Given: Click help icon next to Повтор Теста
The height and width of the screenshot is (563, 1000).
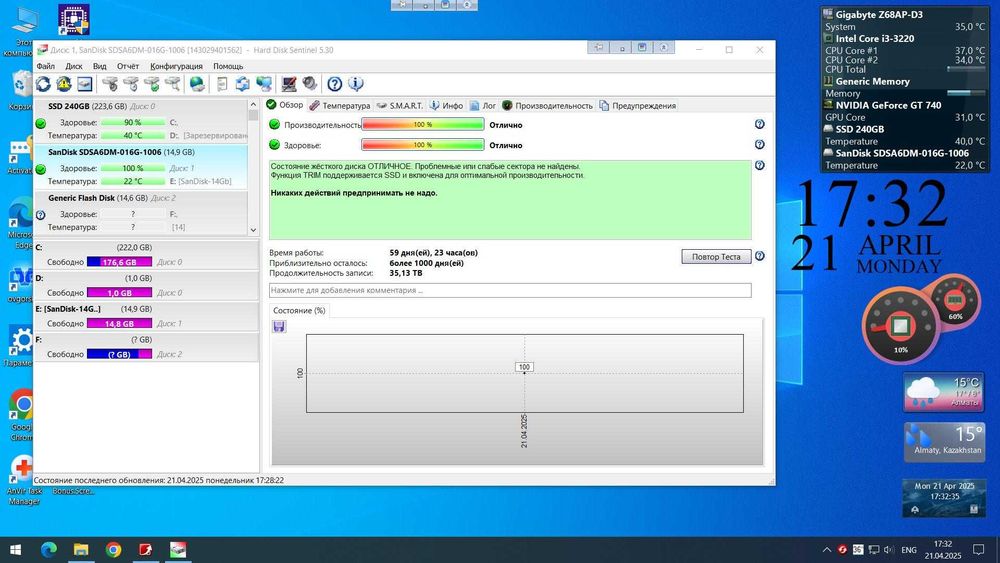Looking at the screenshot, I should click(x=760, y=256).
